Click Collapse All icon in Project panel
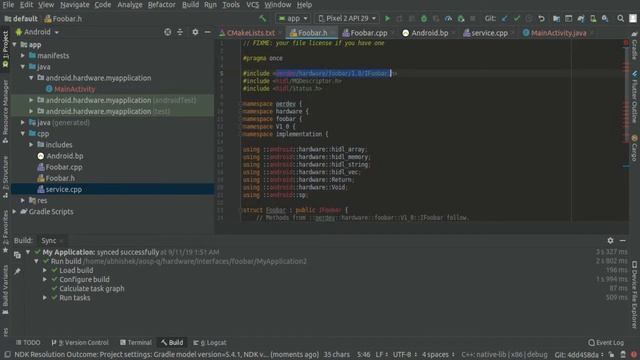Viewport: 640px width, 360px height. pyautogui.click(x=180, y=32)
